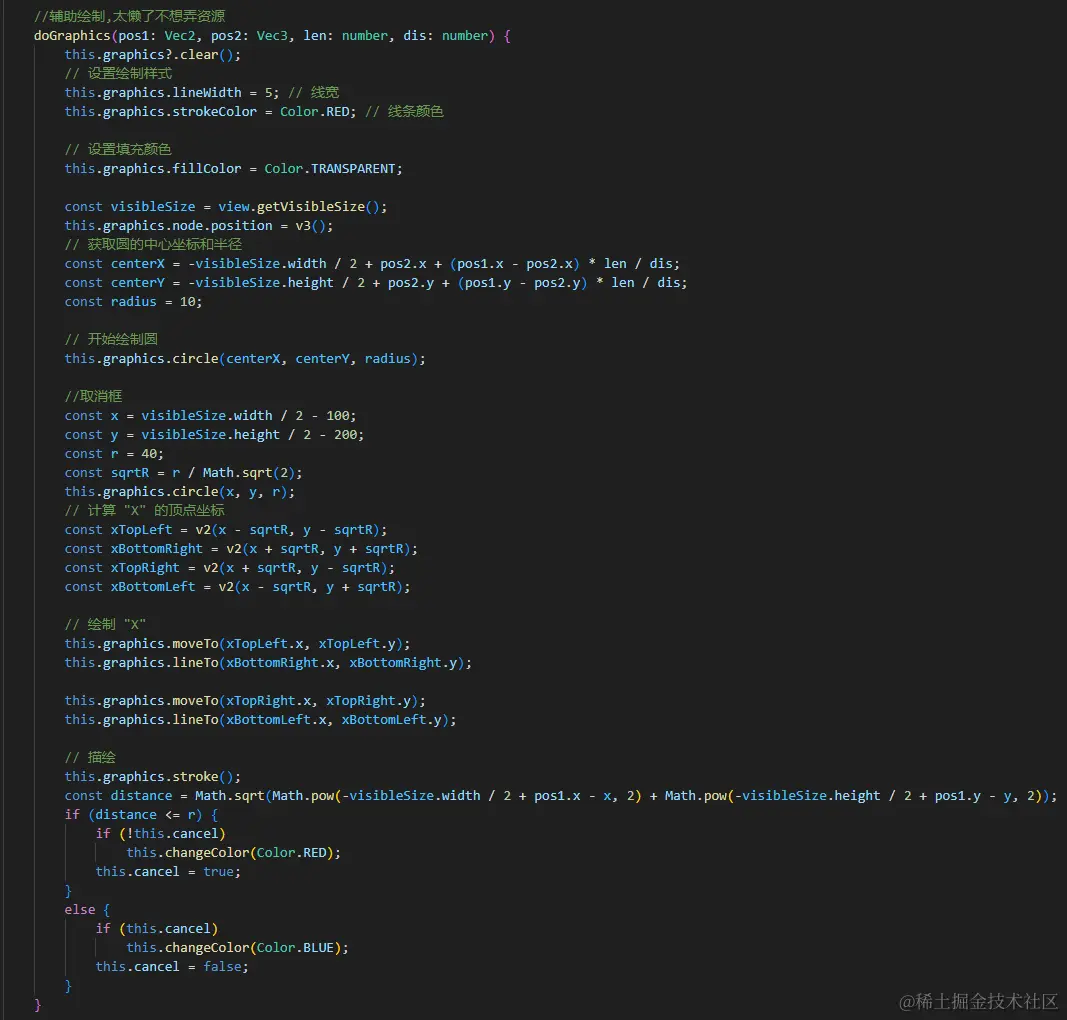Click this.cancel = false line

point(171,968)
